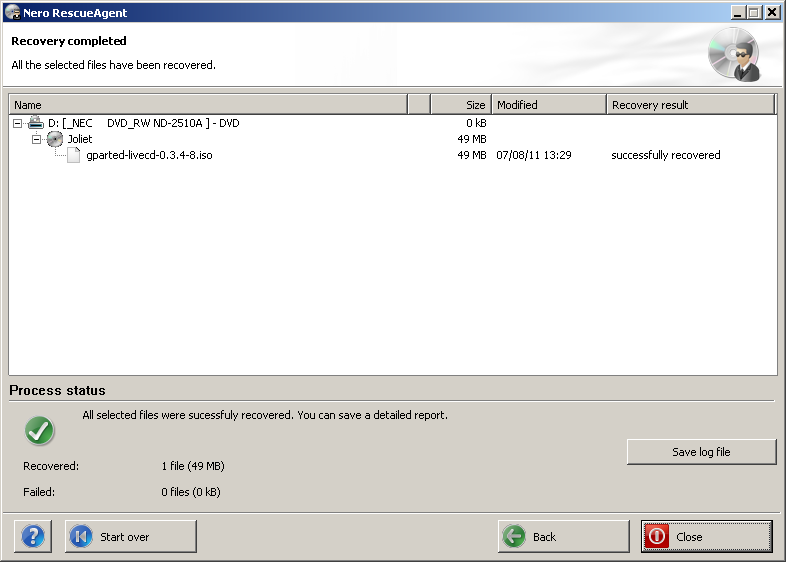The height and width of the screenshot is (562, 786).
Task: Click the 'Recovered:' label
Action: [51, 466]
